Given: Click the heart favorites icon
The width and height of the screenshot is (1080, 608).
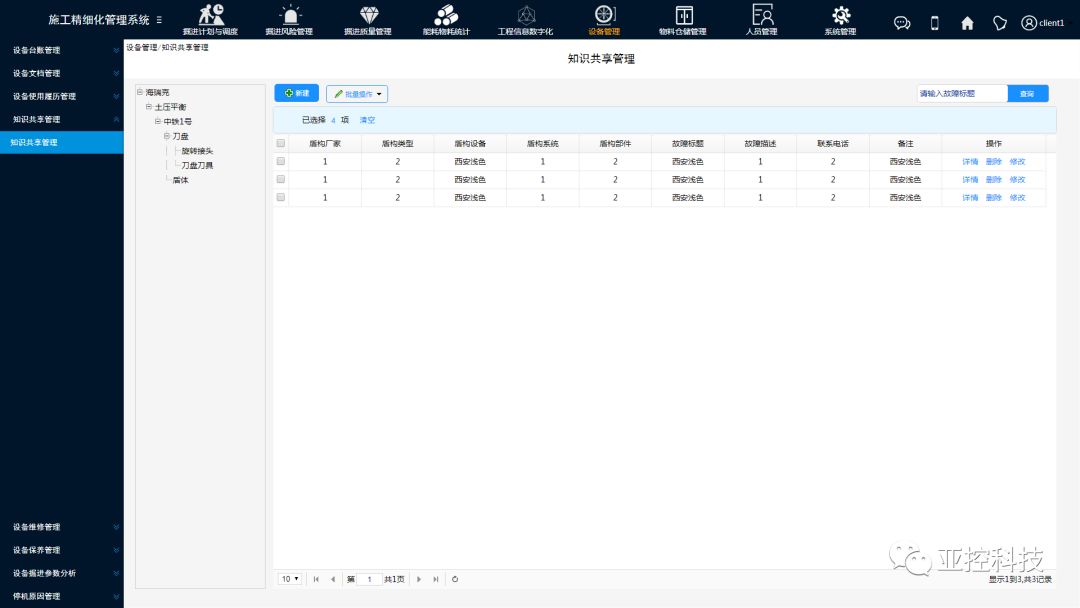Looking at the screenshot, I should pyautogui.click(x=999, y=23).
